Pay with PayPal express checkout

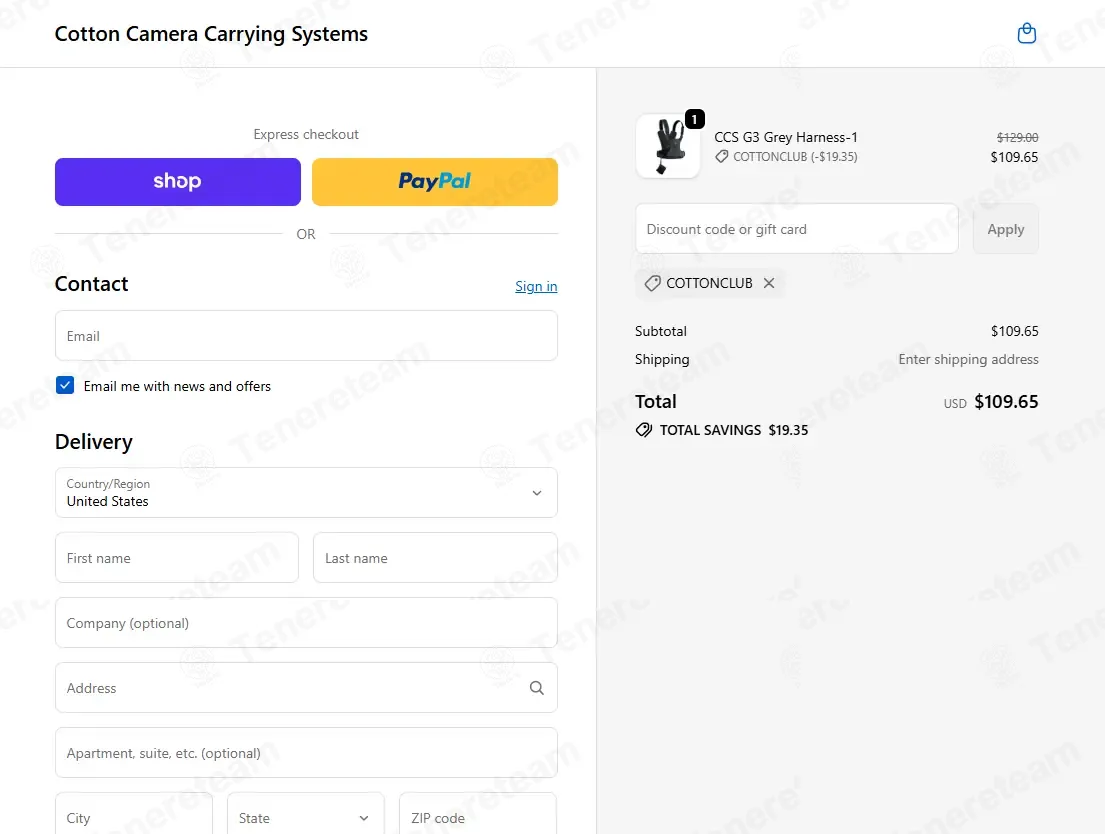(435, 182)
